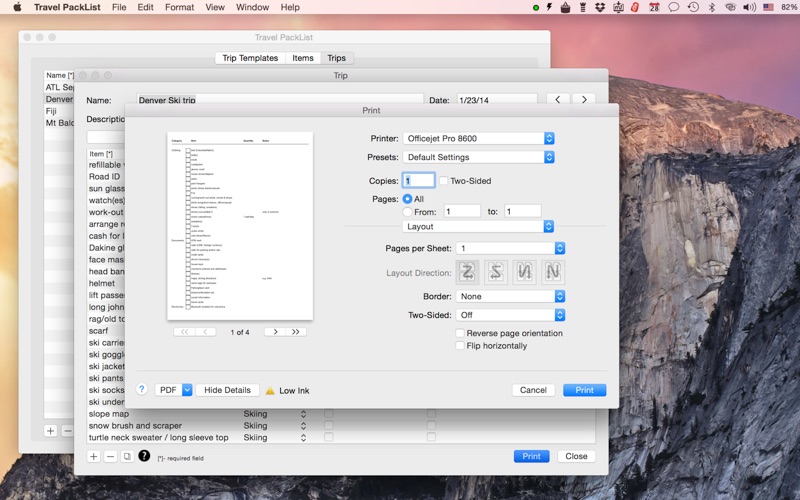Switch to Trip Templates tab
Viewport: 800px width, 500px height.
coord(250,58)
